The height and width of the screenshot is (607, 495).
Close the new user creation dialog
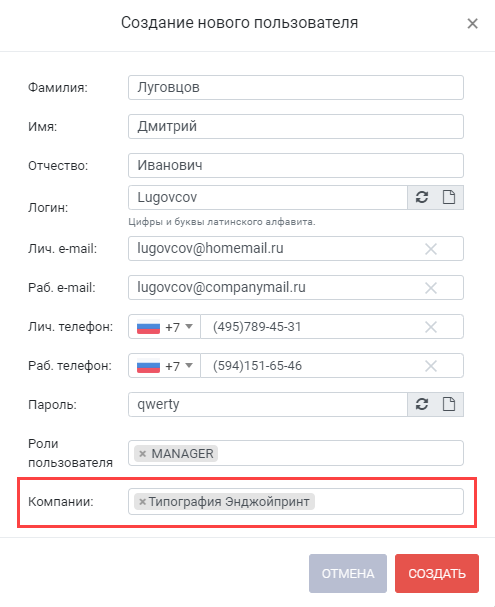pos(472,24)
